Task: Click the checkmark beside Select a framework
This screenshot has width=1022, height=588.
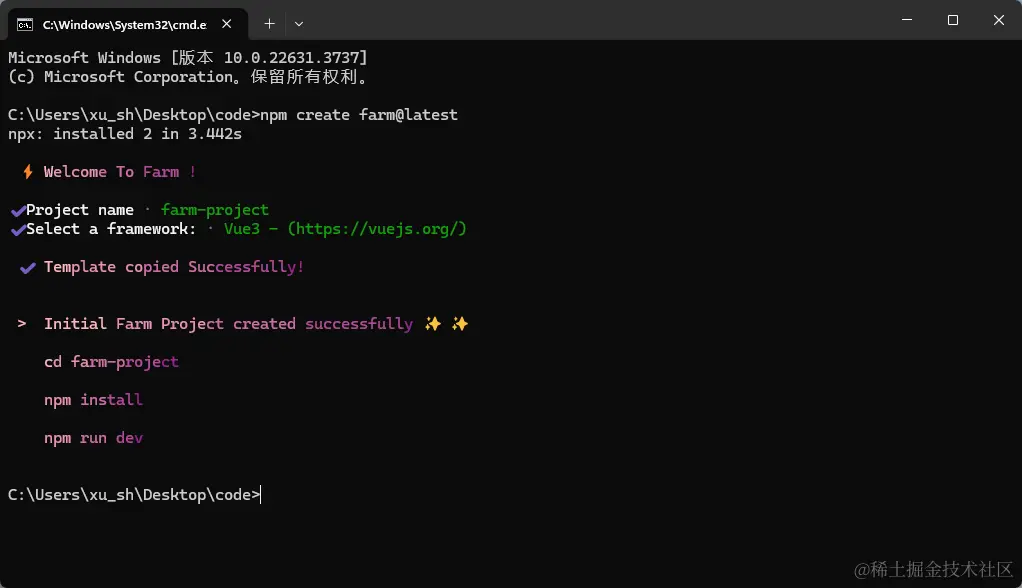Action: 18,229
